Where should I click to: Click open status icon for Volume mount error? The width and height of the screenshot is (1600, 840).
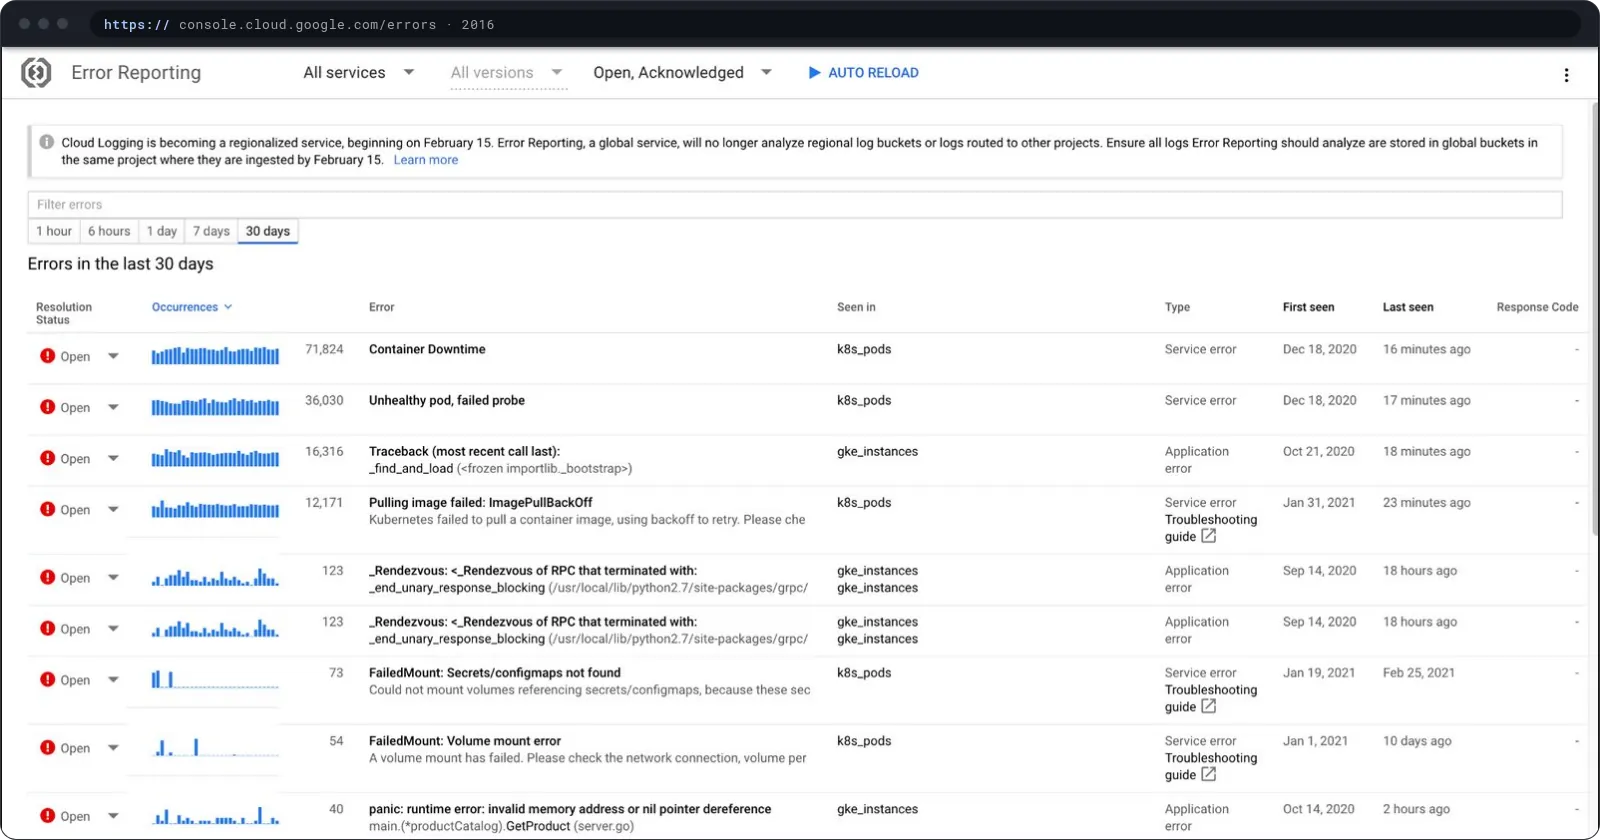point(47,748)
